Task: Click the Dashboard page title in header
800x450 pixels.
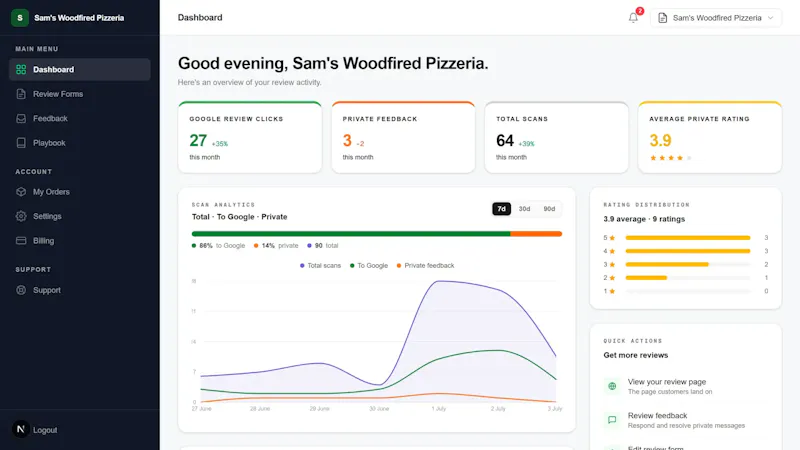Action: pos(200,17)
